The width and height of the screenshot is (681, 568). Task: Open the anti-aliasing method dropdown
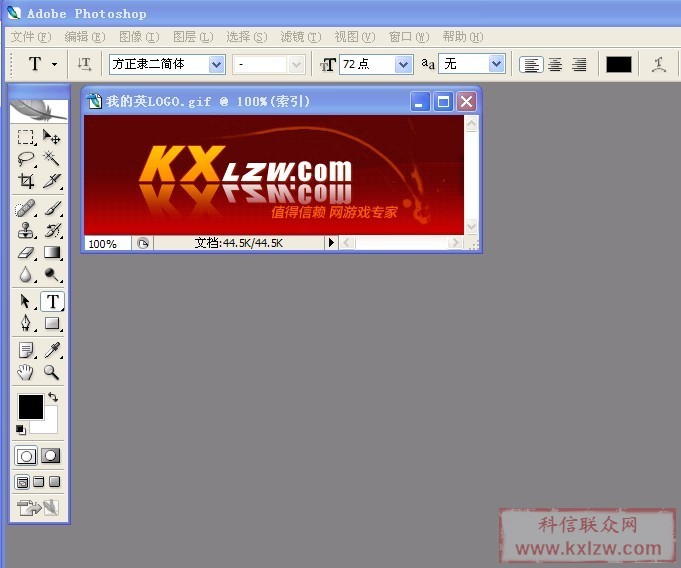[496, 64]
